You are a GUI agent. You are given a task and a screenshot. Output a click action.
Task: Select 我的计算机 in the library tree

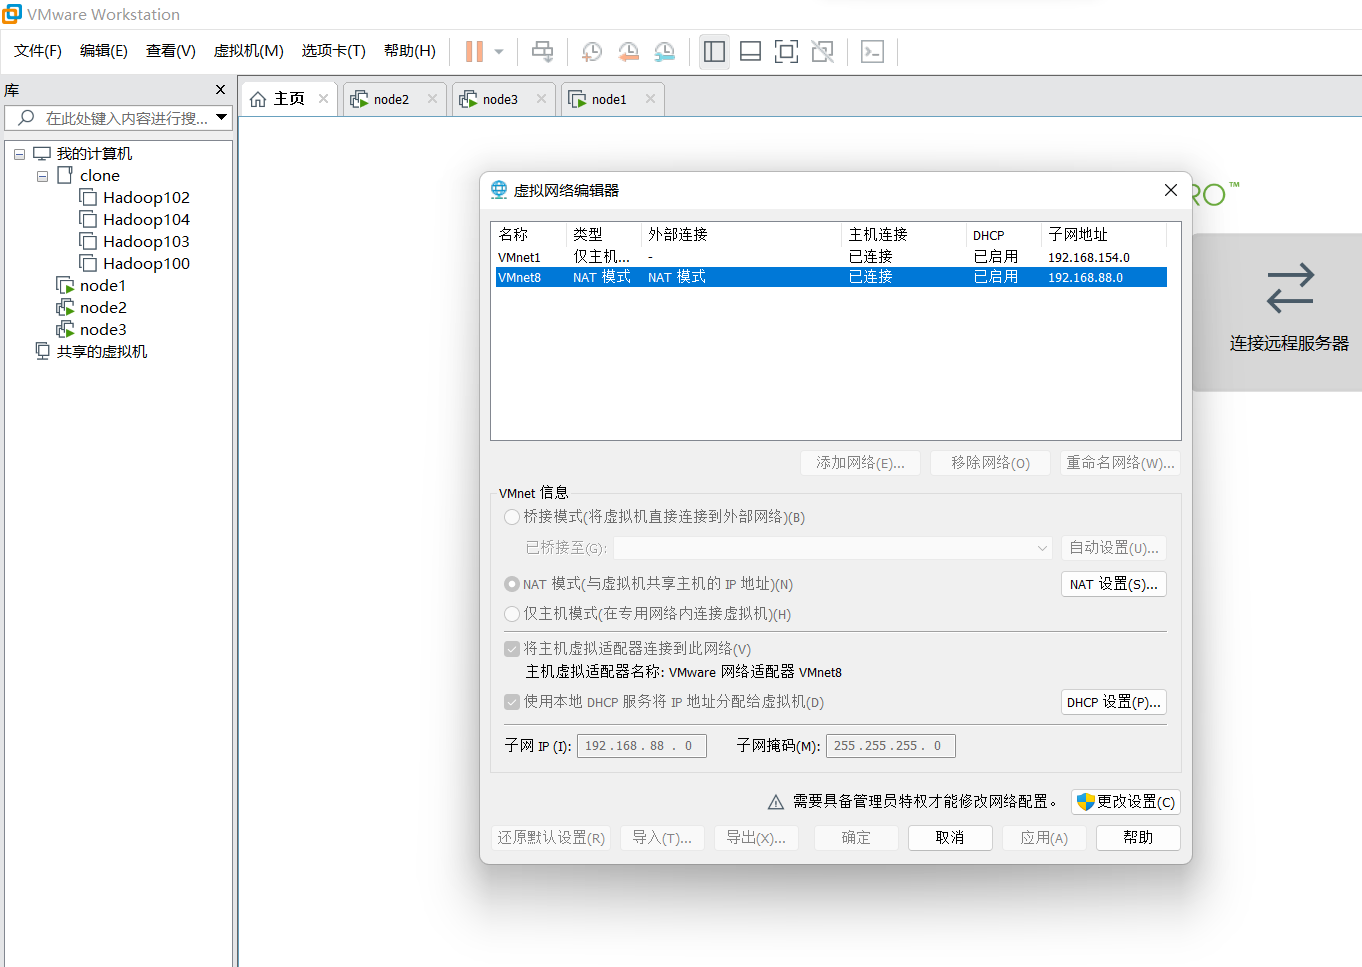coord(94,154)
